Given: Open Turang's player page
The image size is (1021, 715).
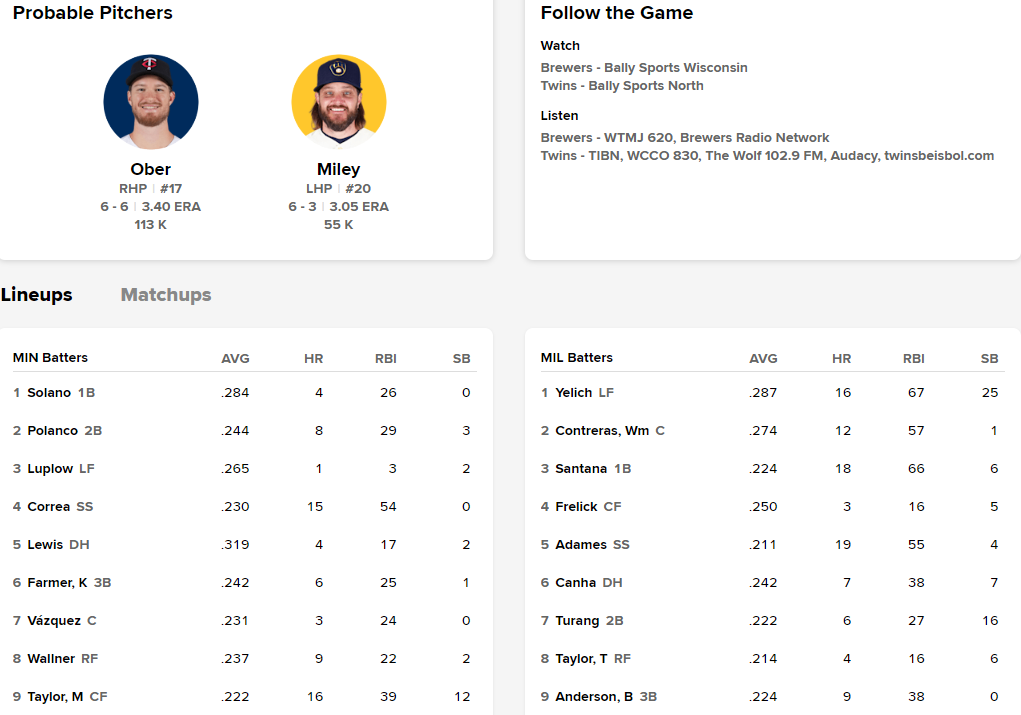Looking at the screenshot, I should click(x=578, y=621).
